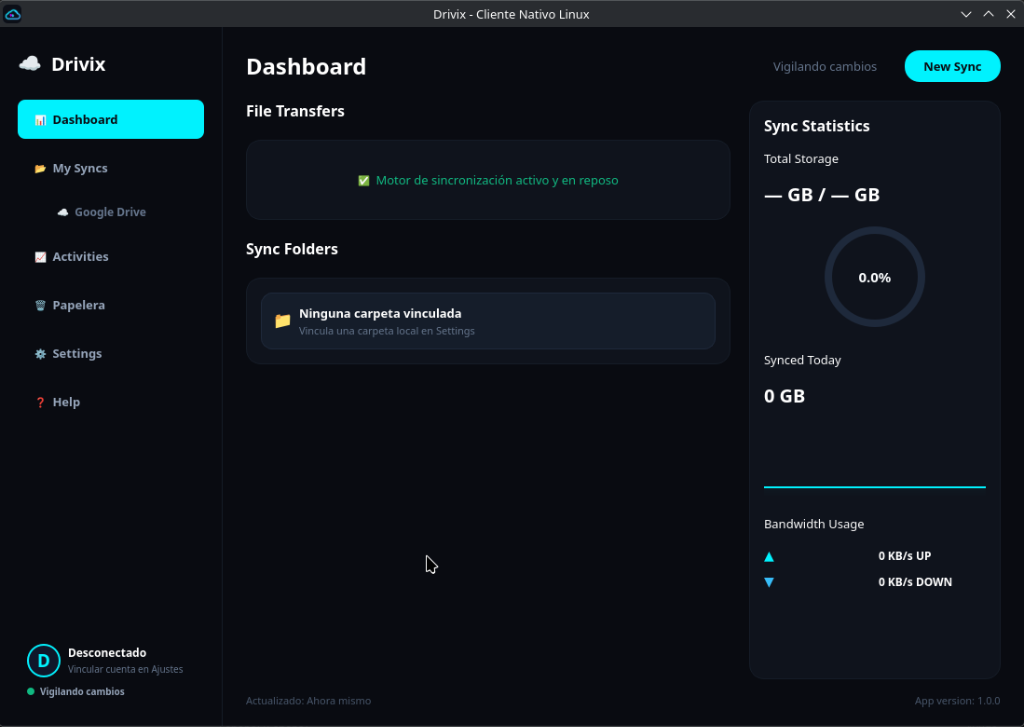The width and height of the screenshot is (1024, 727).
Task: Click Vincular cuenta en Ajustes link
Action: [125, 669]
